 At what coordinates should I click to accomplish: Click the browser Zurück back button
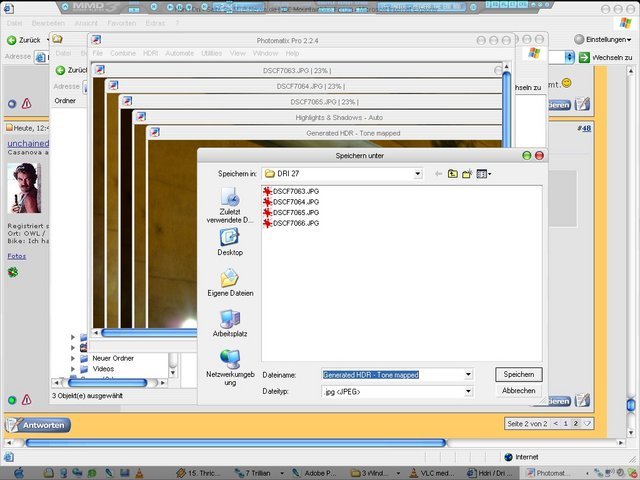[24, 40]
